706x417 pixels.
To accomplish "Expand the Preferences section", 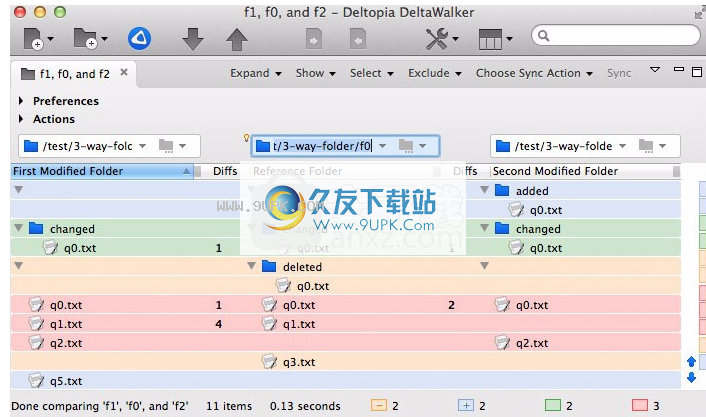I will [21, 101].
